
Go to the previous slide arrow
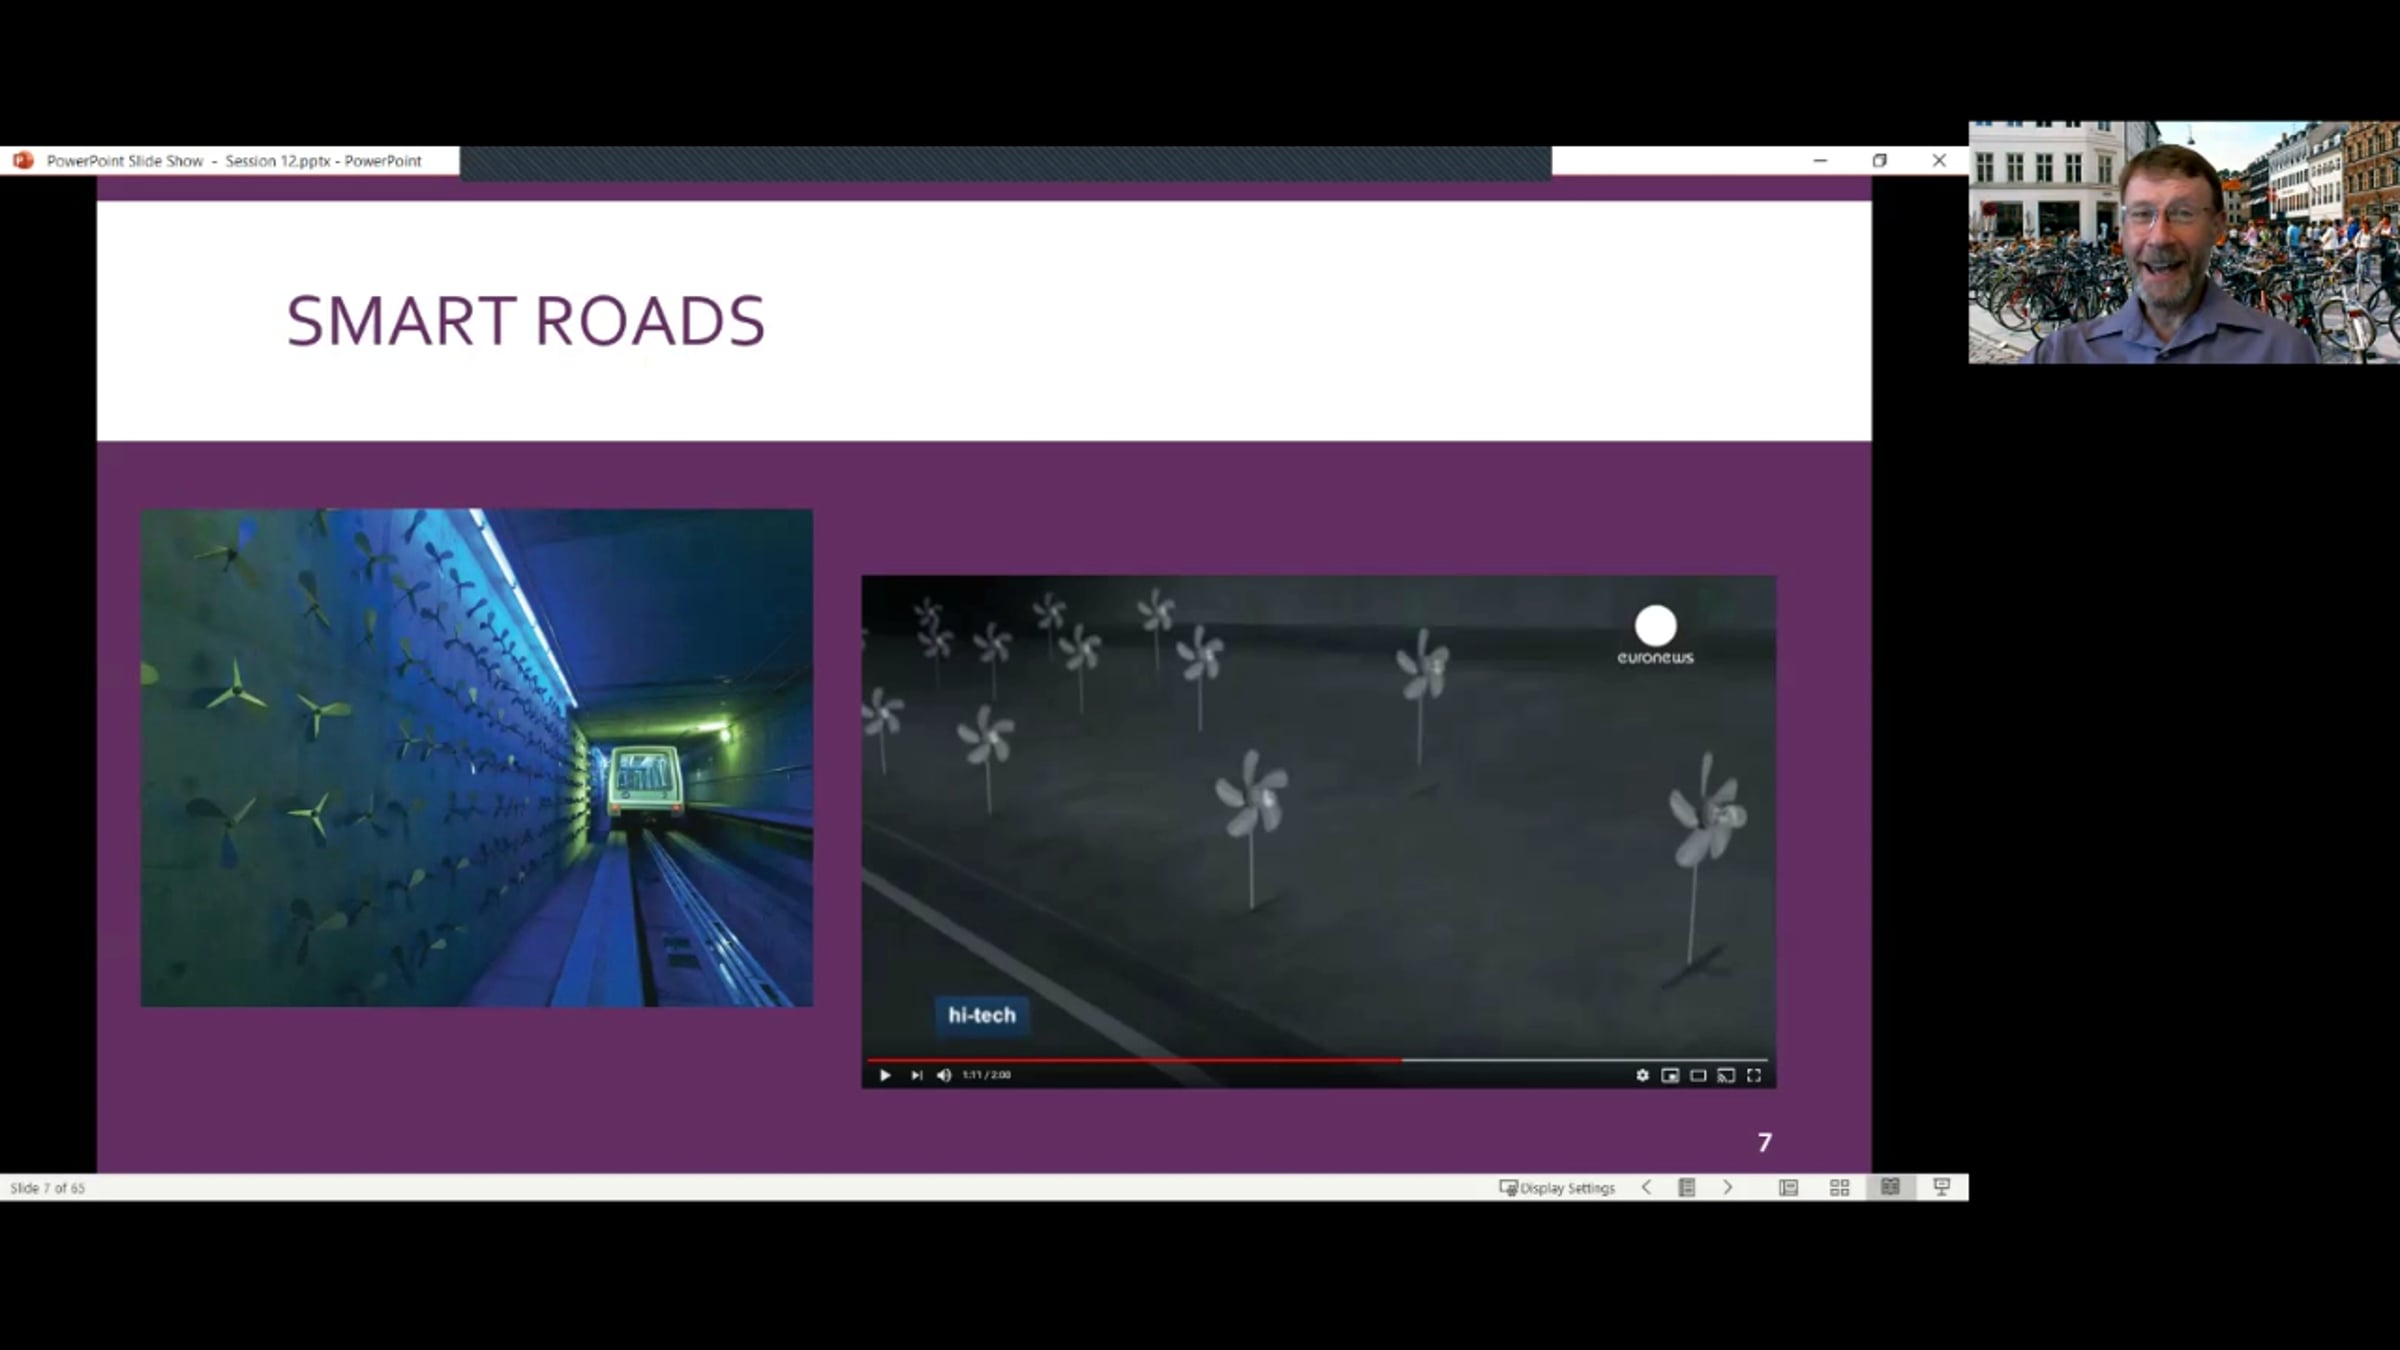pyautogui.click(x=1646, y=1188)
